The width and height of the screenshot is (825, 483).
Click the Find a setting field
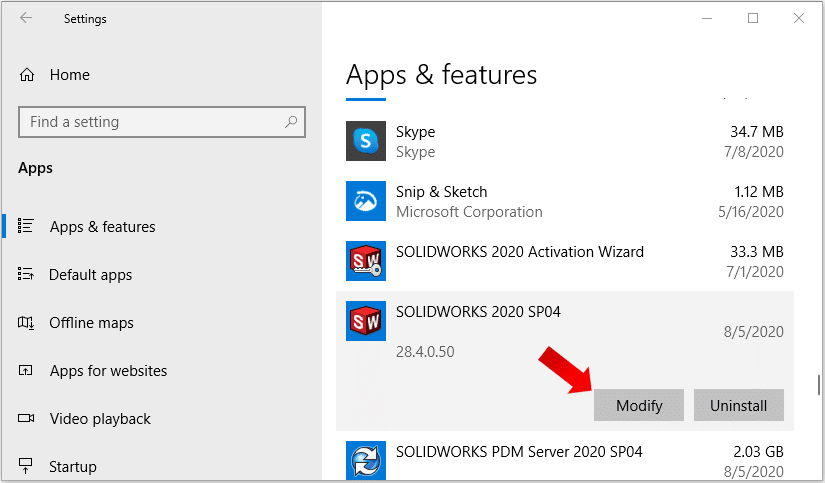[x=162, y=122]
